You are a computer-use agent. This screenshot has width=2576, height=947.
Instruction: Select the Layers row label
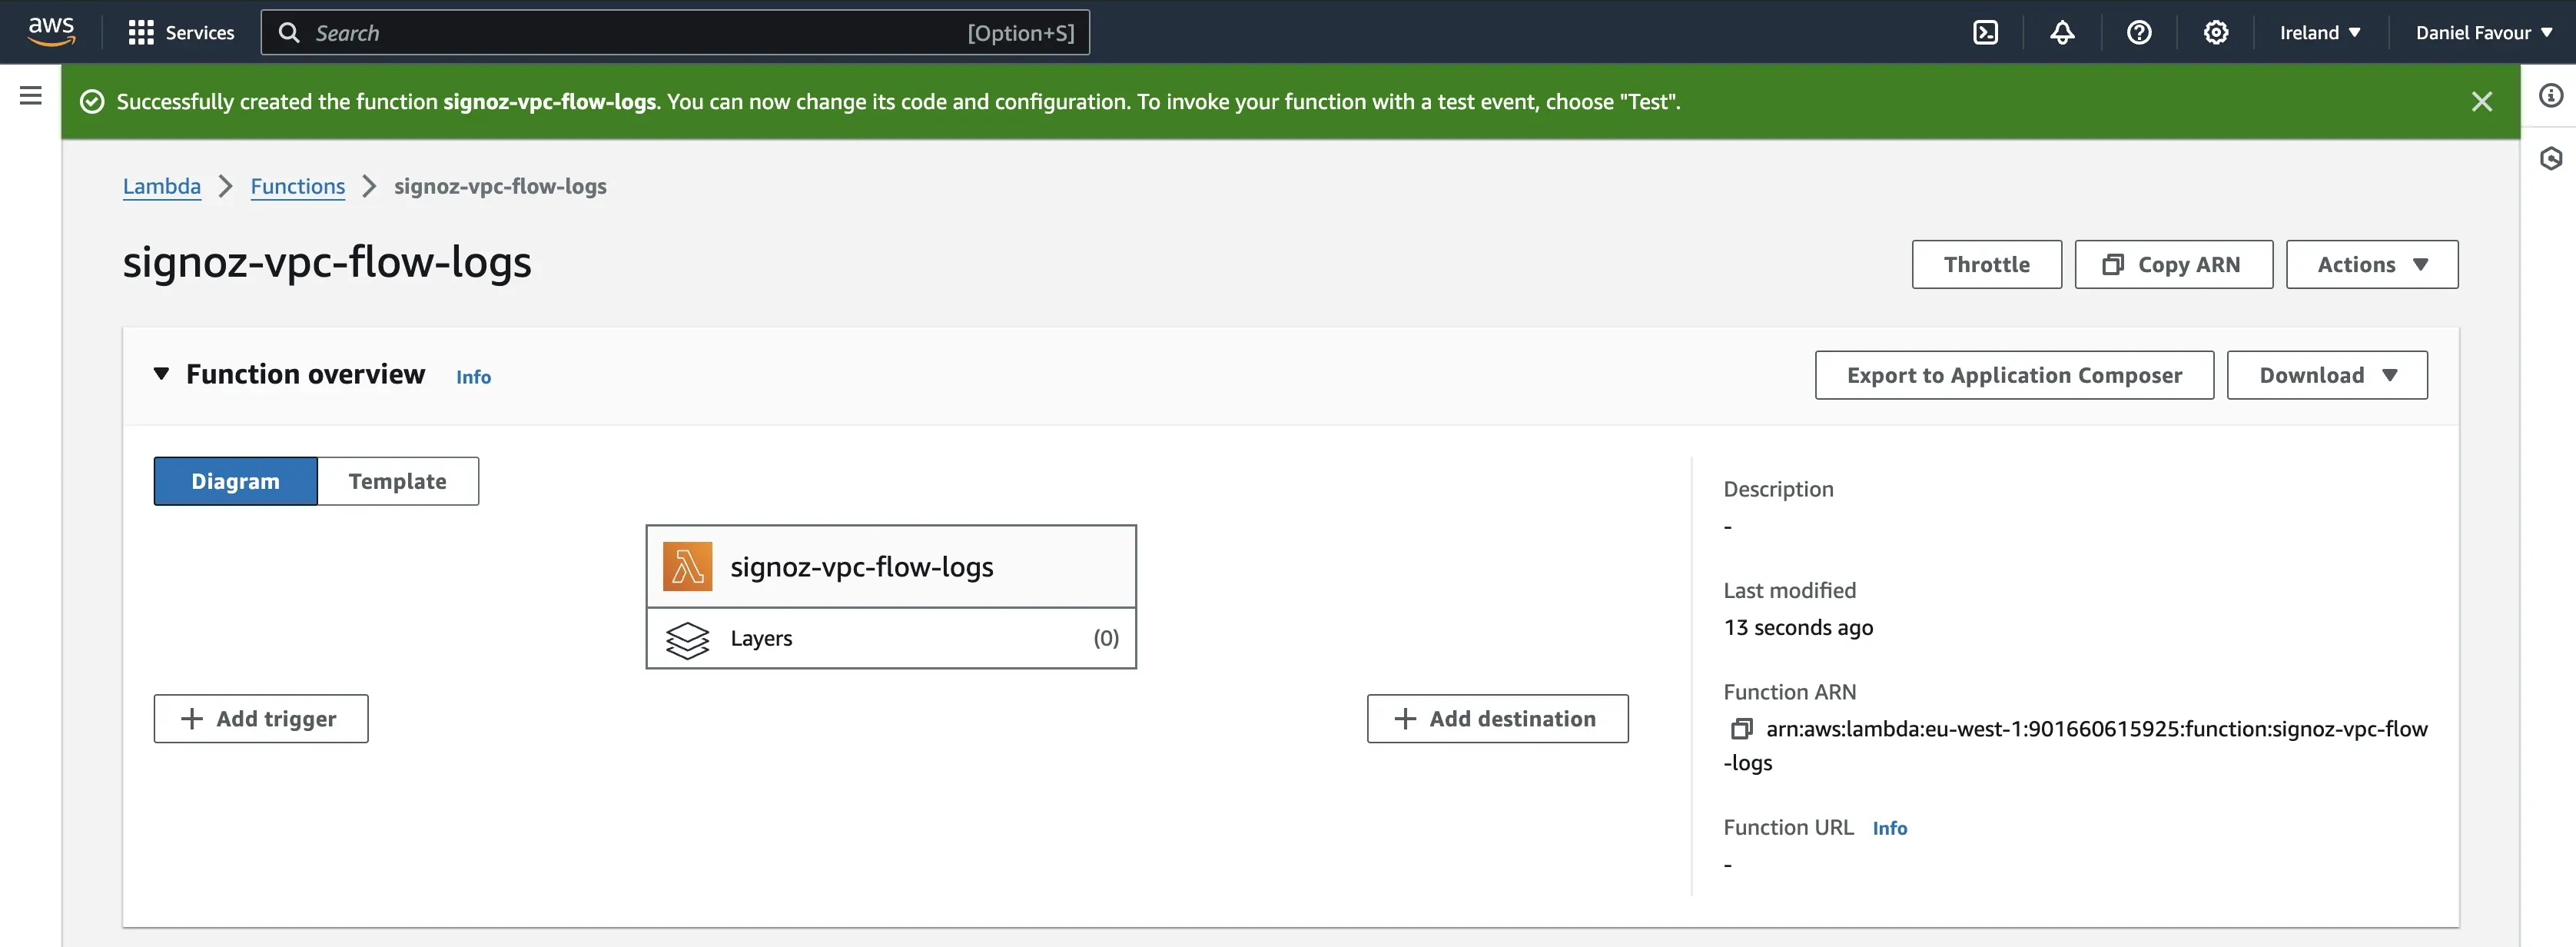[x=761, y=638]
